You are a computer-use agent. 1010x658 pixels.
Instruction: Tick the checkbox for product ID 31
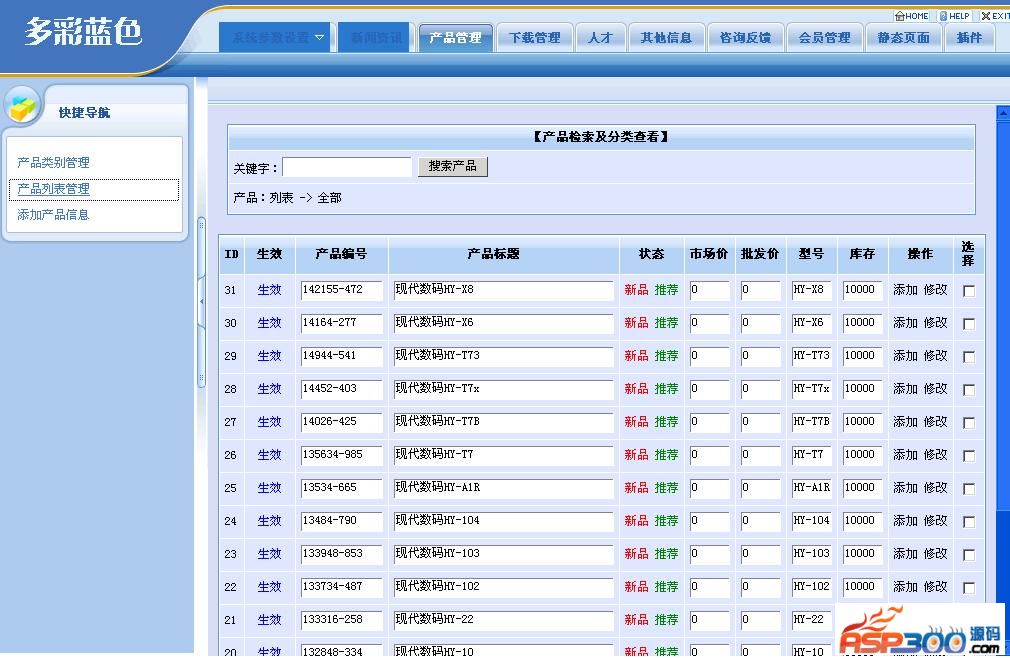click(968, 291)
